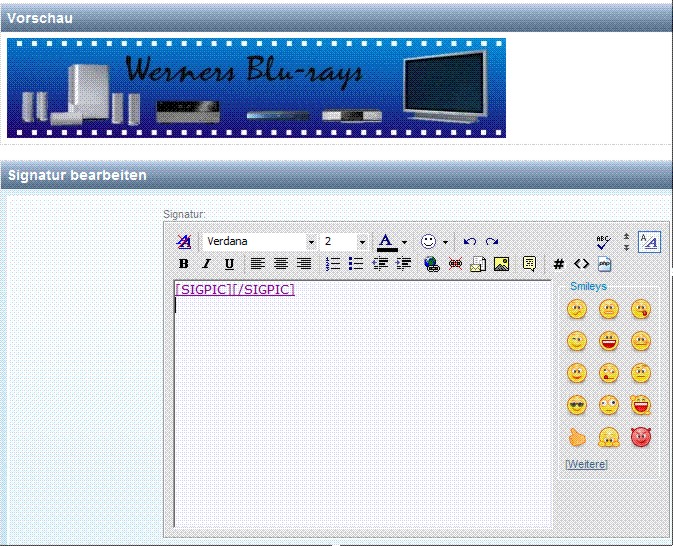Switch editor mode with the A/A icon
Image resolution: width=673 pixels, height=546 pixels.
point(649,241)
